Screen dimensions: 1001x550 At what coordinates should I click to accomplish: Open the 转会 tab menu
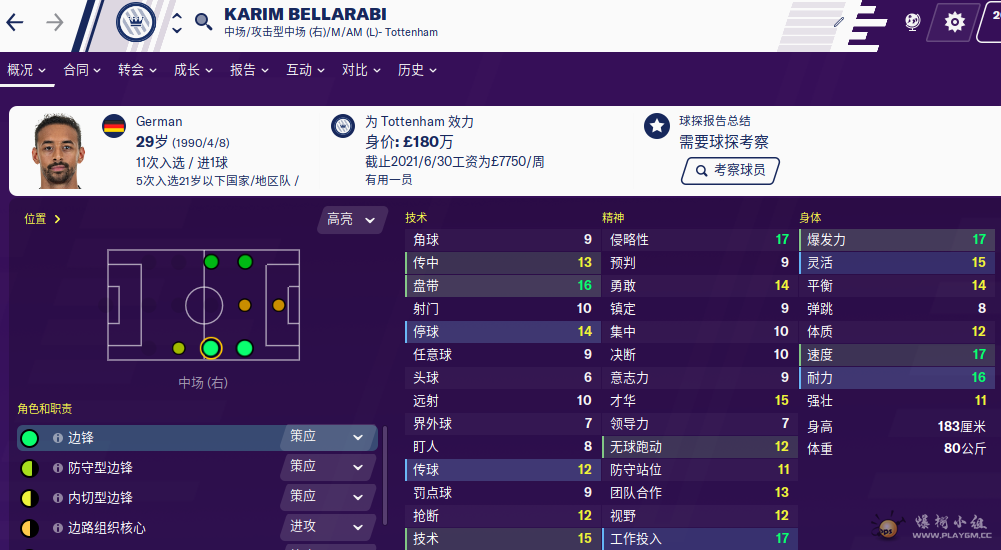click(137, 70)
